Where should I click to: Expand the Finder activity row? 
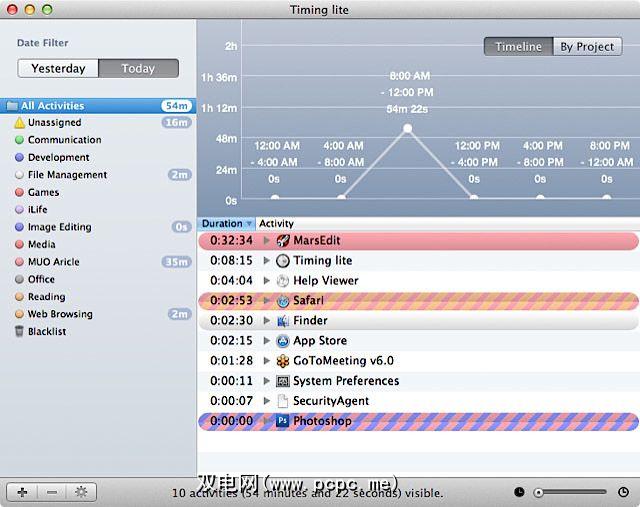click(267, 321)
